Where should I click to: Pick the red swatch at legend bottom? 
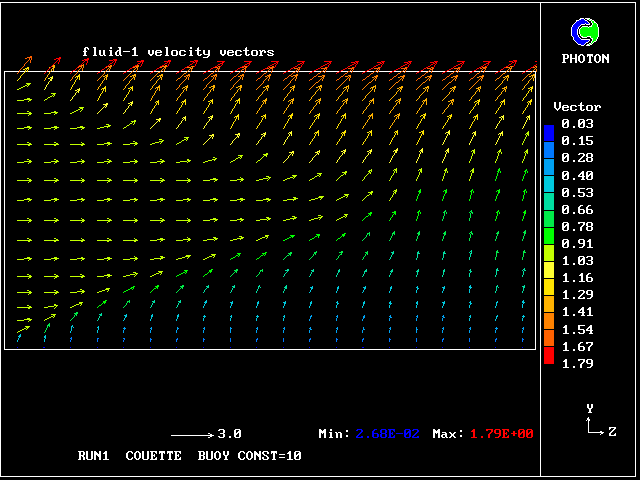tap(549, 357)
